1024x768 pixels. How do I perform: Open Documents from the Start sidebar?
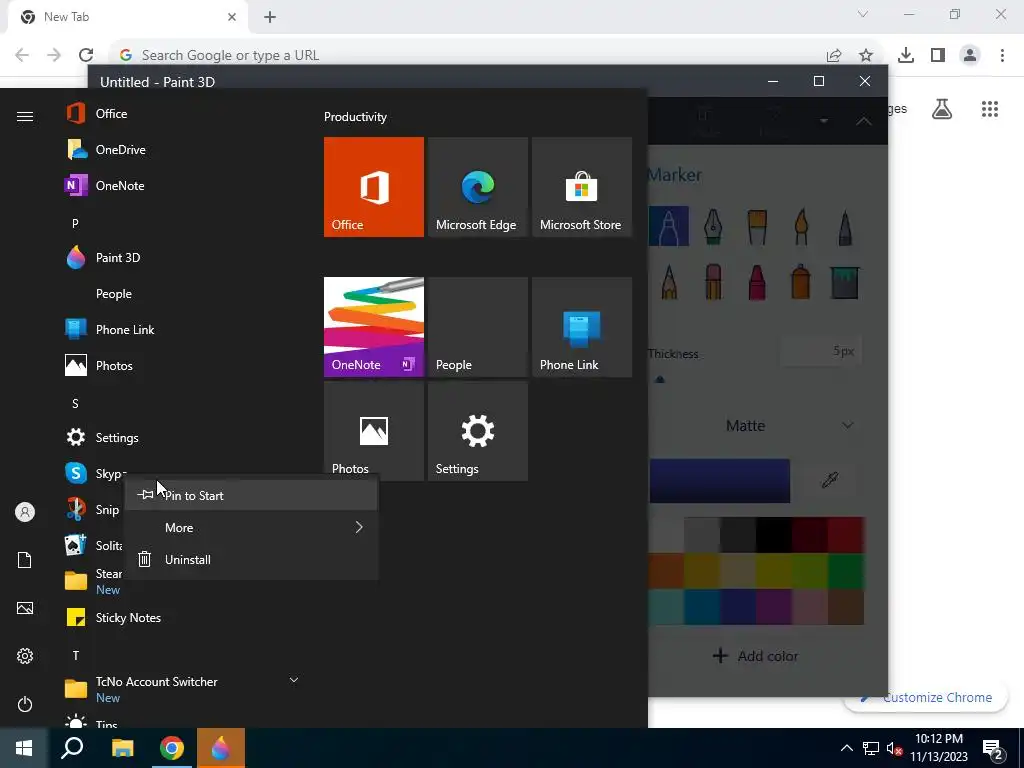coord(25,560)
